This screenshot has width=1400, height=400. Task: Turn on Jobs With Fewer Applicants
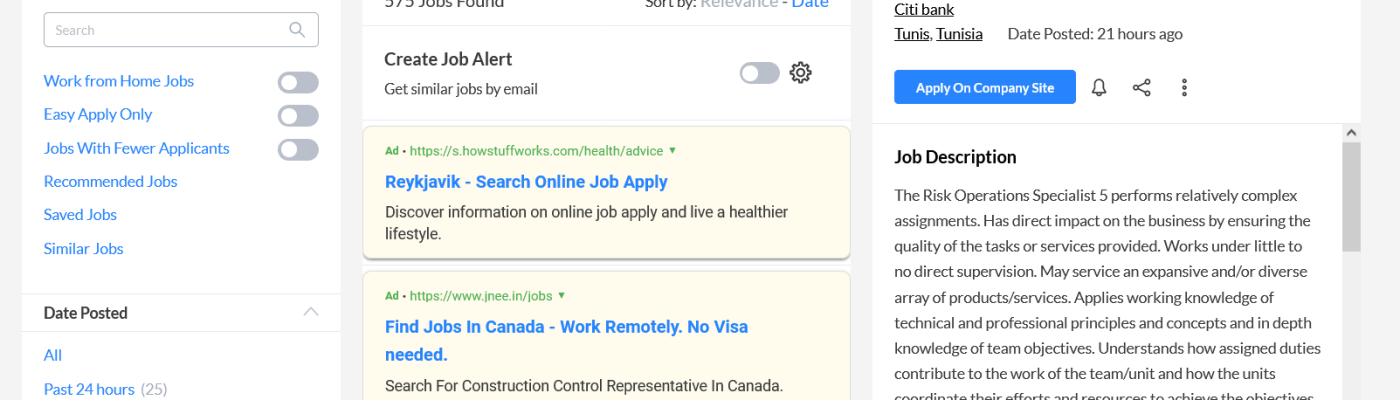298,149
